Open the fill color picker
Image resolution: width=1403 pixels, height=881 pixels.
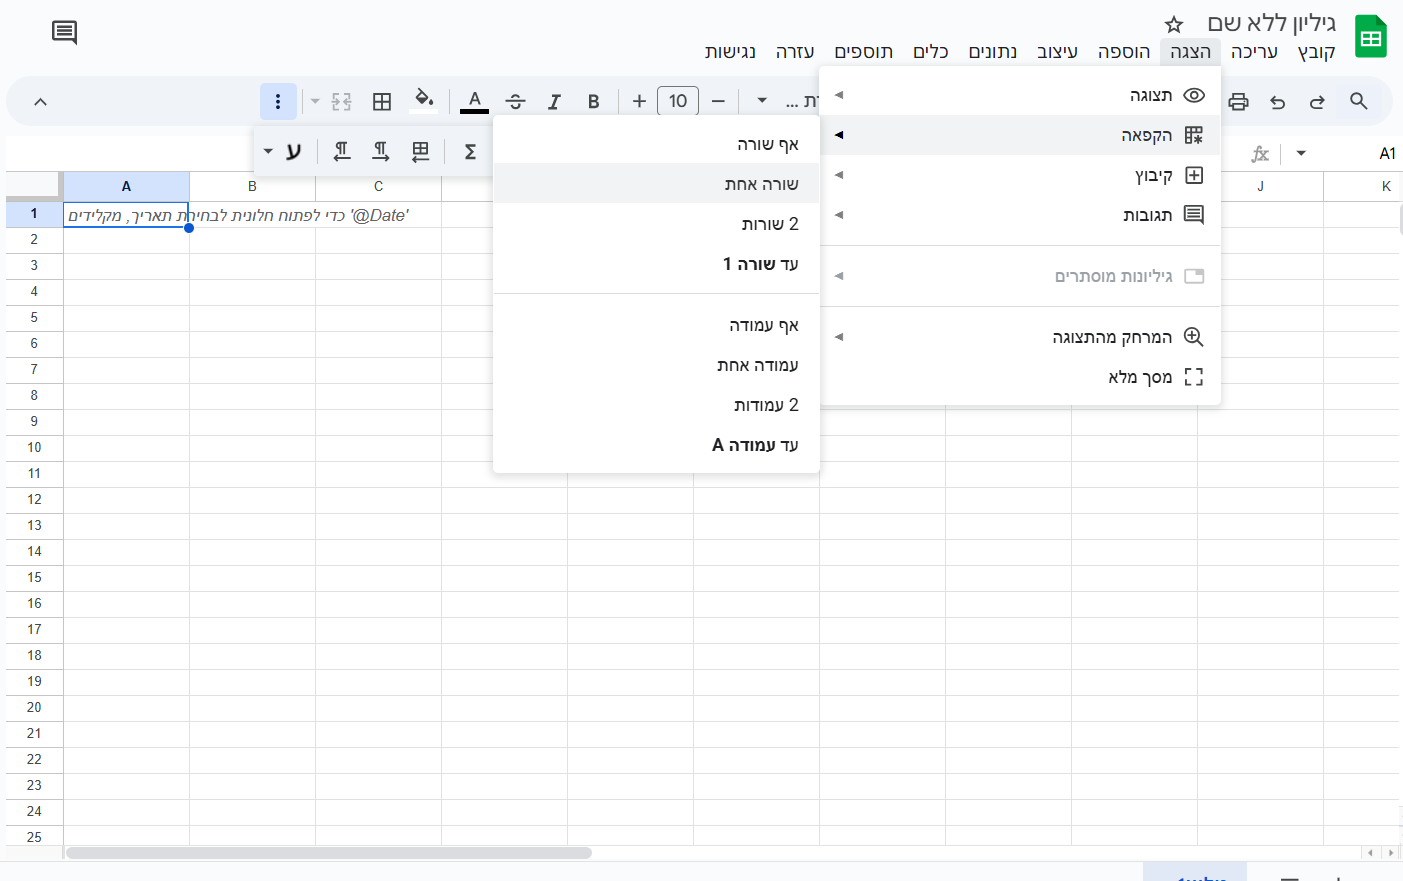(x=424, y=99)
